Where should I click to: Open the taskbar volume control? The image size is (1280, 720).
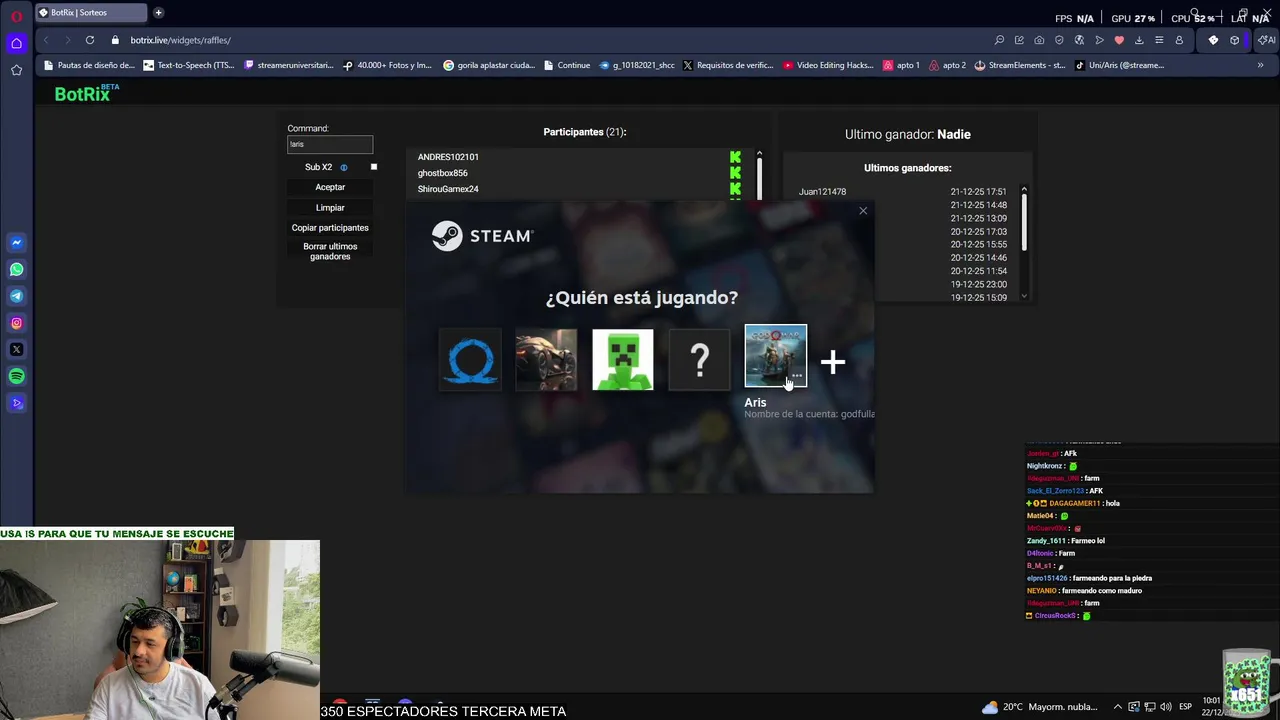click(1166, 707)
